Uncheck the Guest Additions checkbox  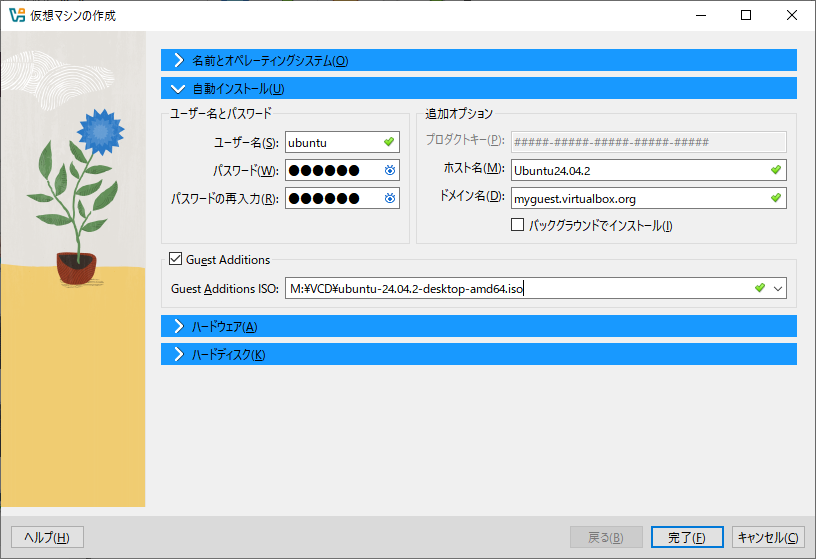[175, 259]
